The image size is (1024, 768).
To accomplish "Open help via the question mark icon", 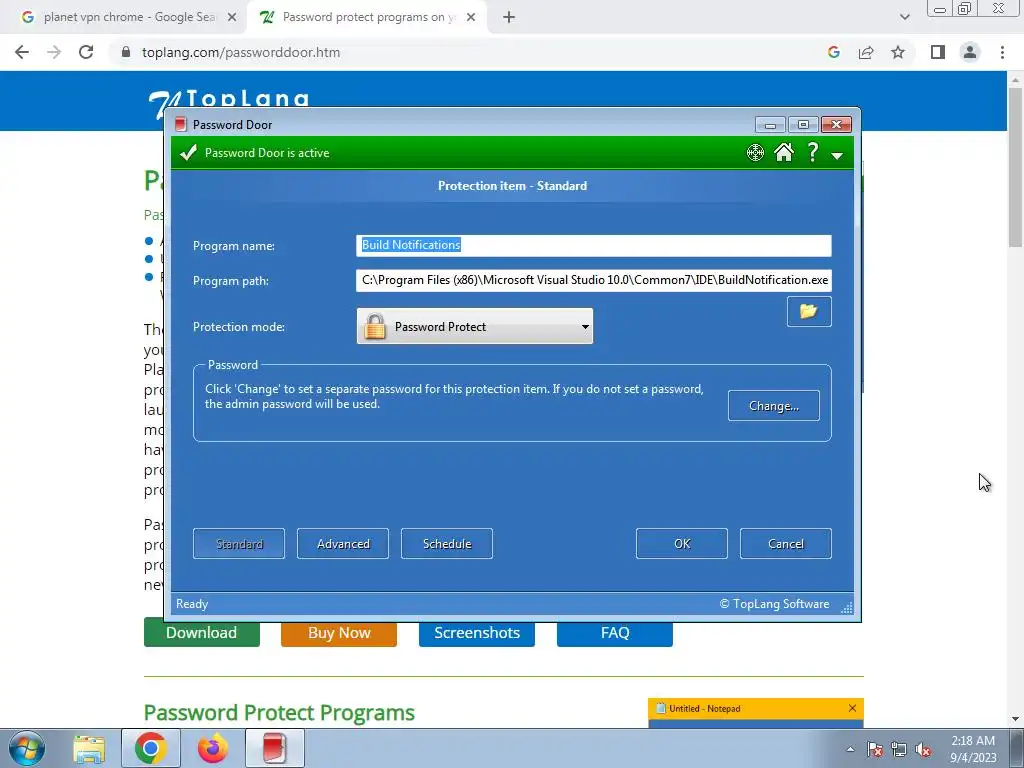I will (x=812, y=152).
